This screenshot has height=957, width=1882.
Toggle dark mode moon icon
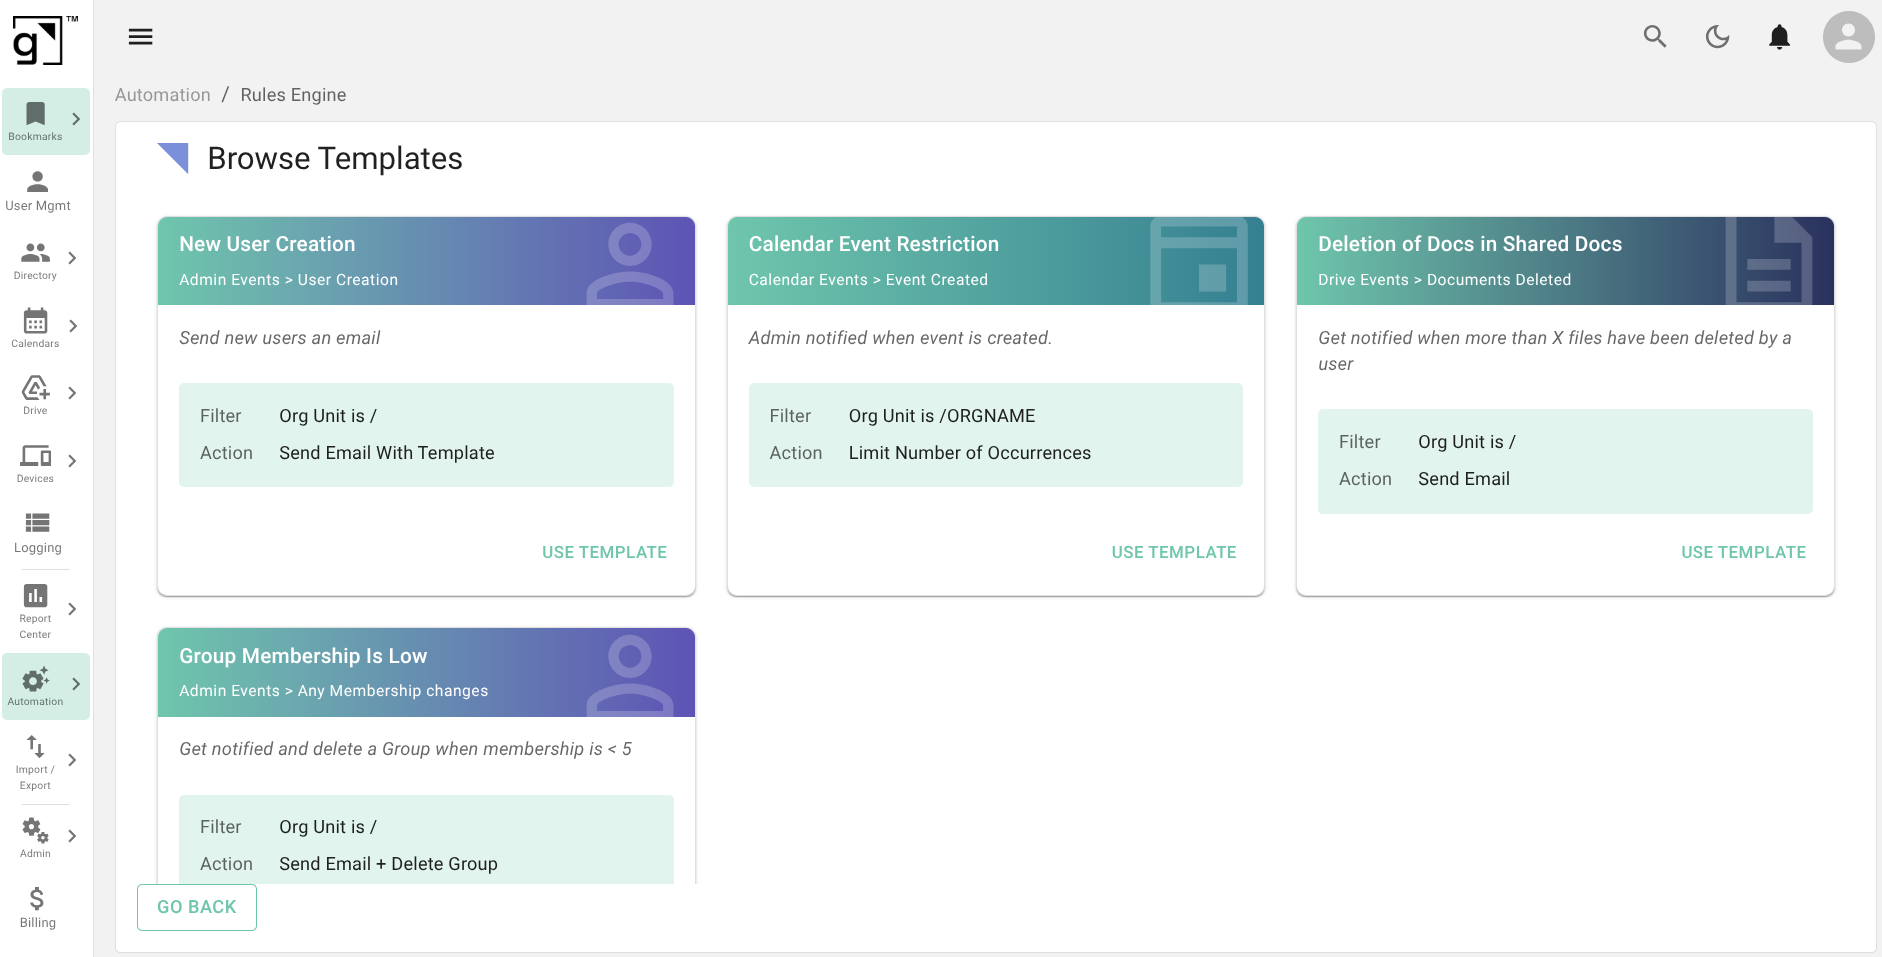click(1717, 37)
